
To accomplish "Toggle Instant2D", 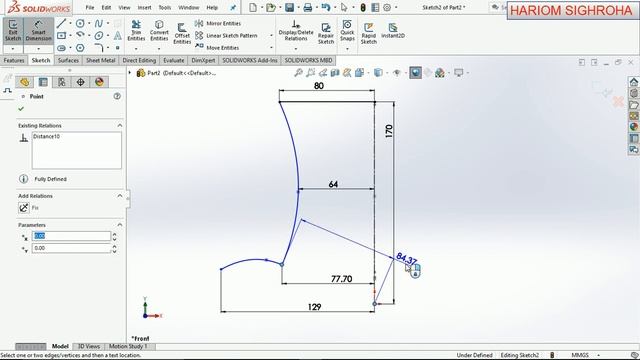I will (393, 31).
